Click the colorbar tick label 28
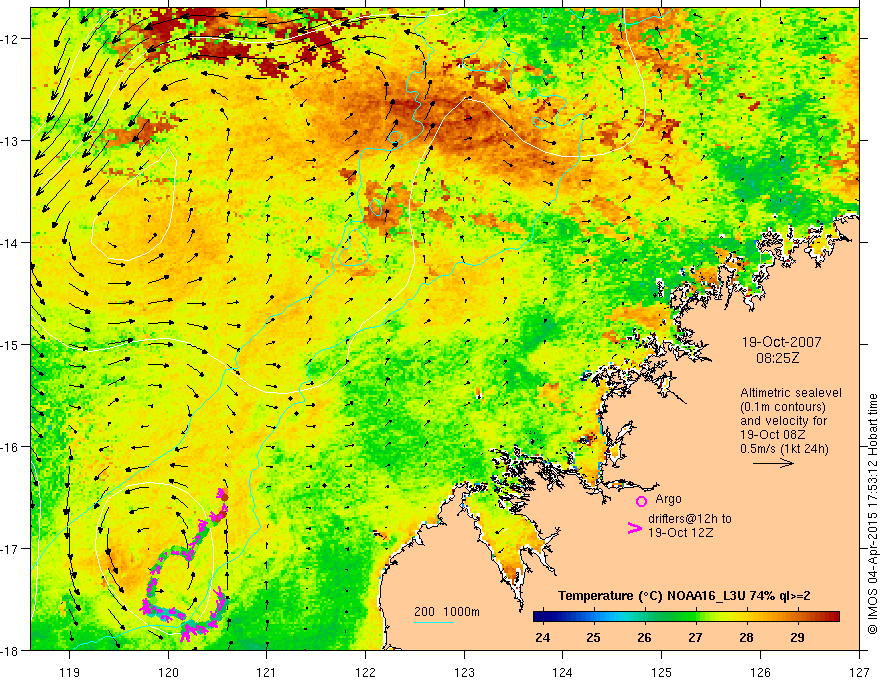 click(x=746, y=638)
